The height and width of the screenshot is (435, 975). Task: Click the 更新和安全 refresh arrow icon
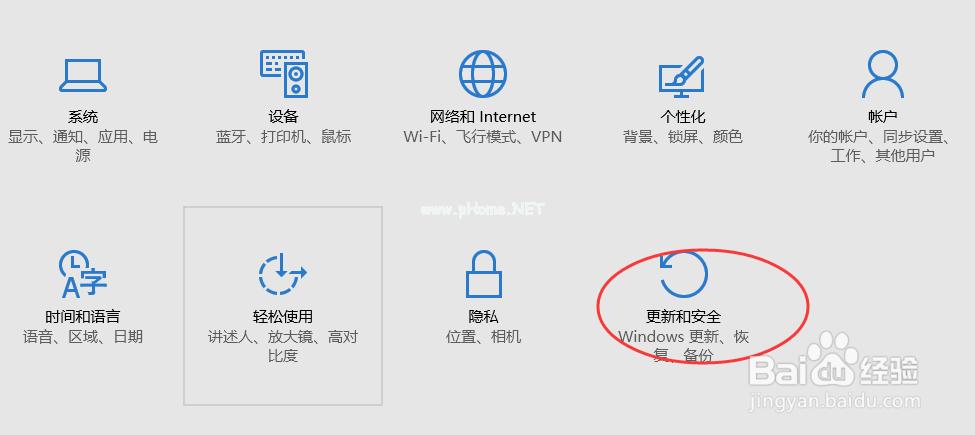(683, 273)
